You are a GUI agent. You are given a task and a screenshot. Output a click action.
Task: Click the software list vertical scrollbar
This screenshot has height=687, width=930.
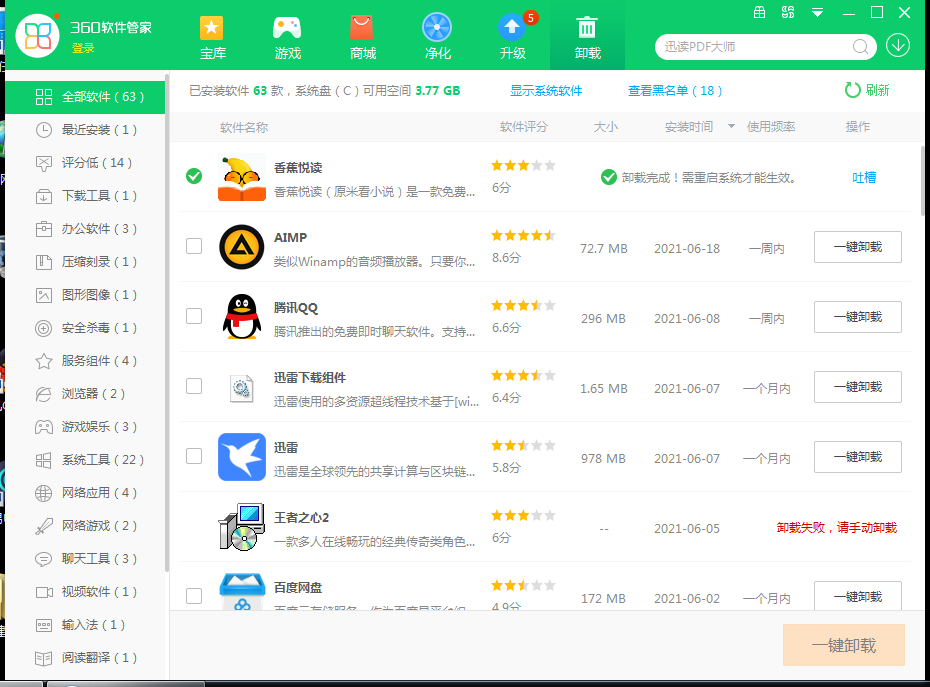922,181
